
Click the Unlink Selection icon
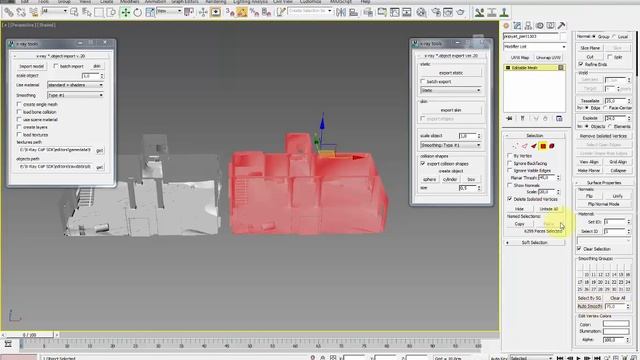21,12
